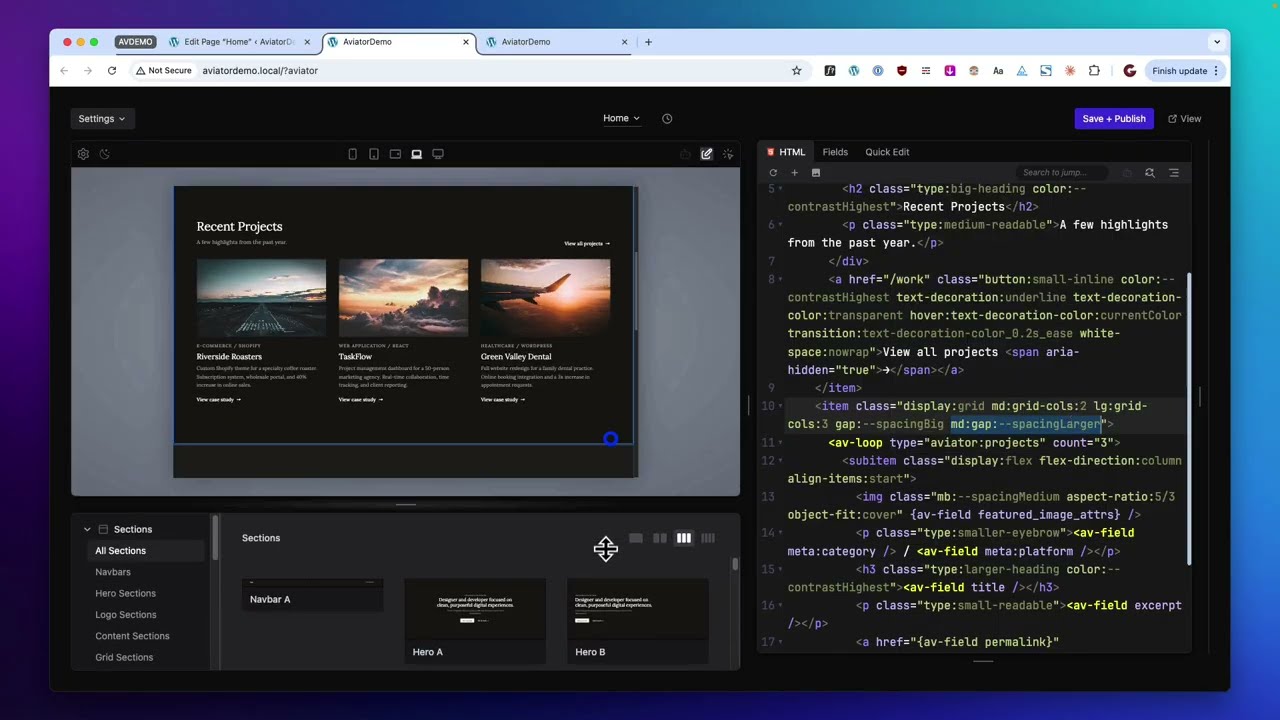
Task: Click the TaskFlow project sunset image
Action: tap(403, 297)
